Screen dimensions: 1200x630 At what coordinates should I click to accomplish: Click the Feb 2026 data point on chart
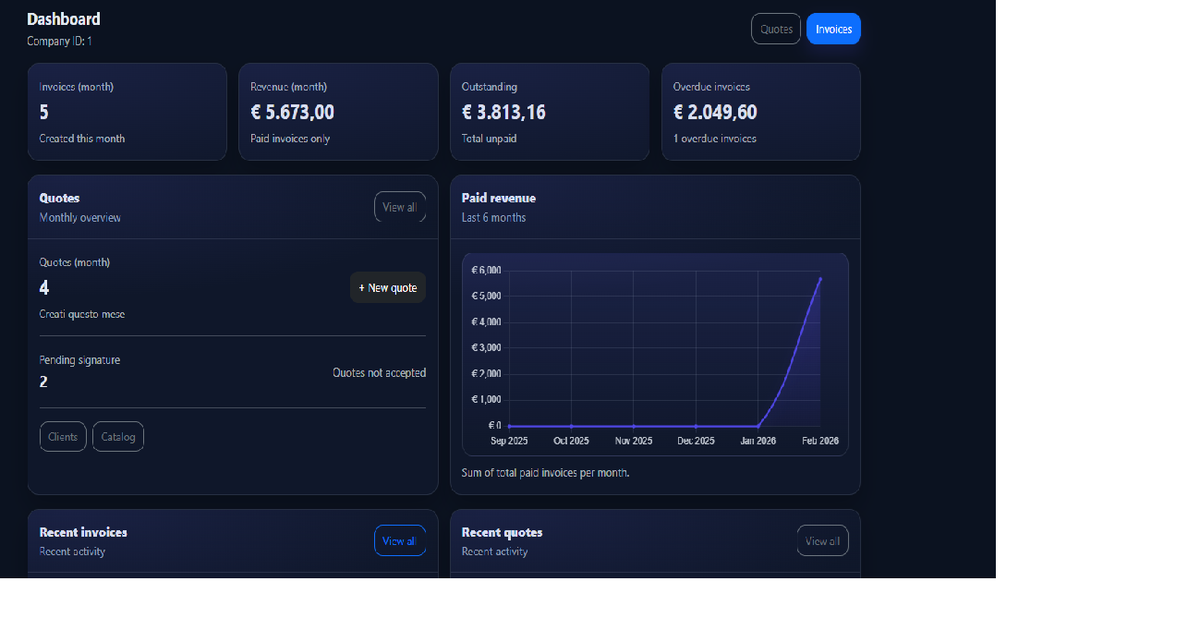(821, 279)
